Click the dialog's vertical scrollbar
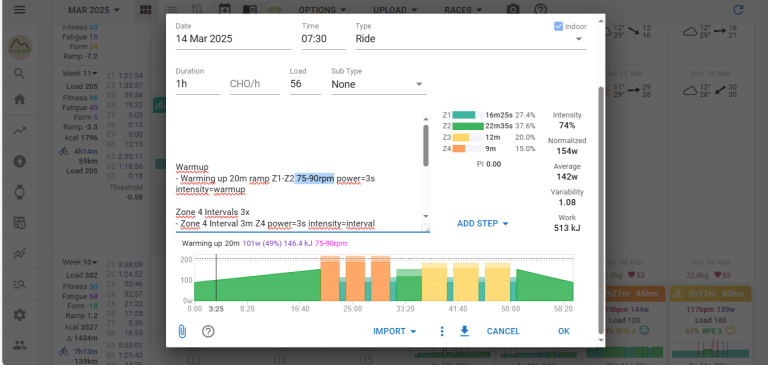Viewport: 768px width, 365px height. pos(601,211)
